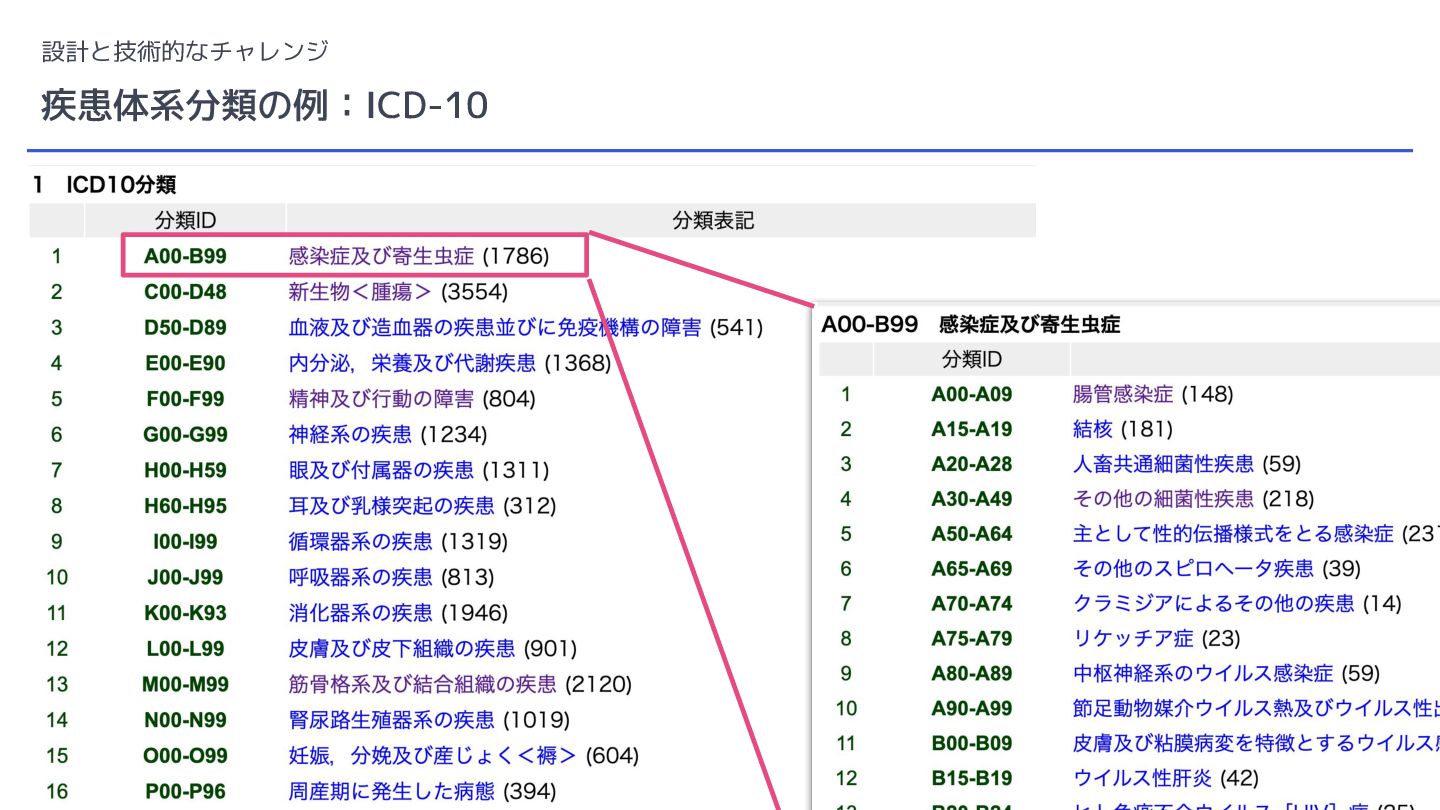1440x810 pixels.
Task: Select sub-classification ID B00-B09
Action: [x=971, y=743]
